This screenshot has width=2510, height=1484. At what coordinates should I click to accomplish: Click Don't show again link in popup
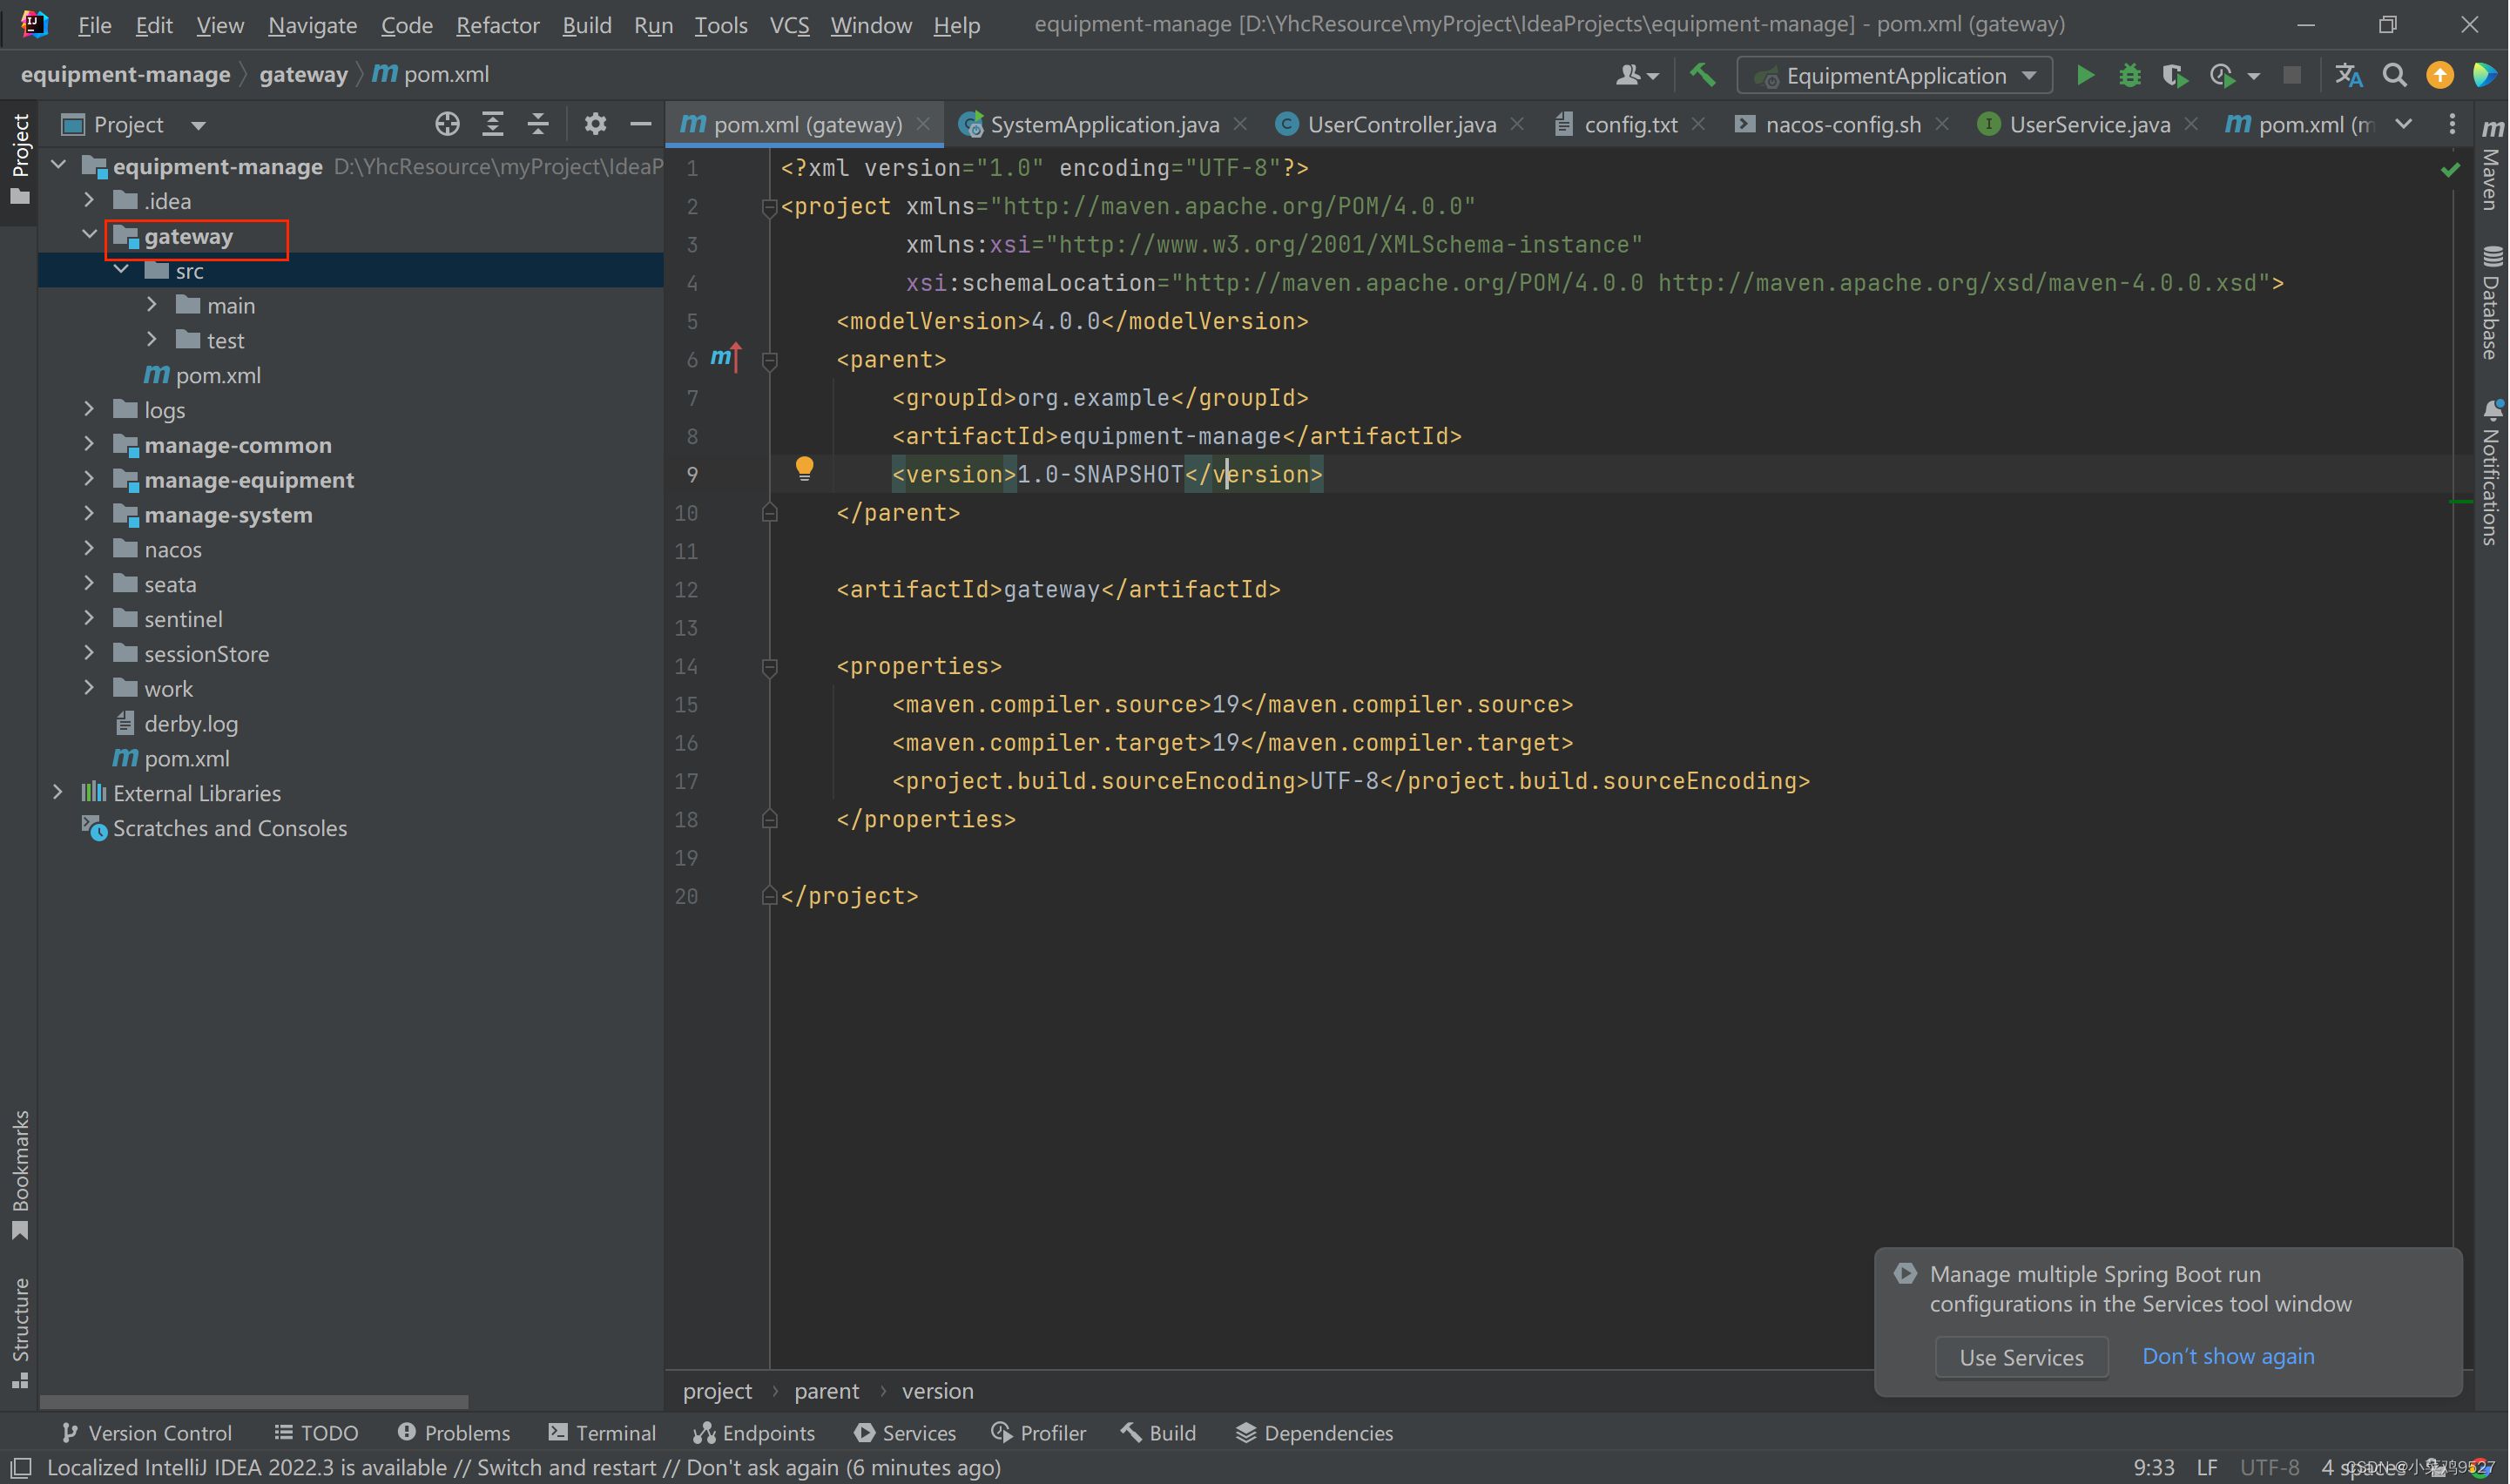point(2230,1355)
